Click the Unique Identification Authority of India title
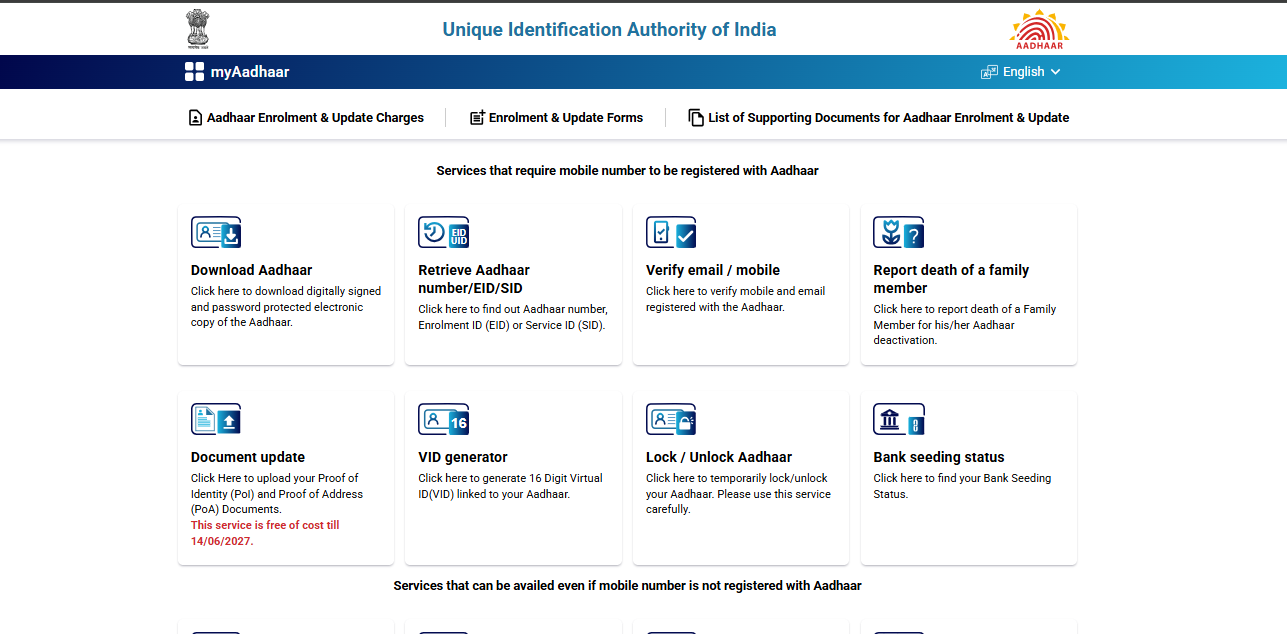Viewport: 1287px width, 634px height. coord(609,29)
